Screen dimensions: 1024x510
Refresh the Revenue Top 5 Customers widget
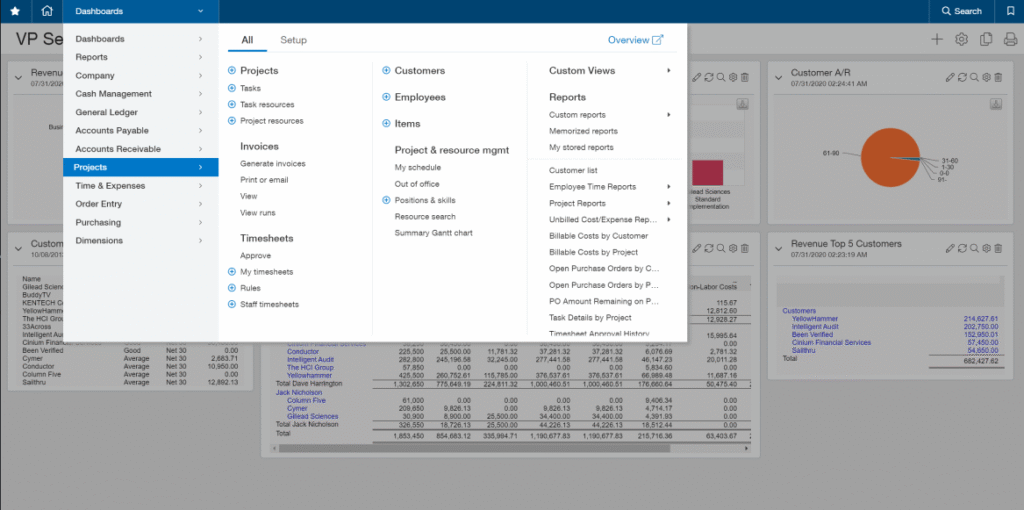(962, 248)
